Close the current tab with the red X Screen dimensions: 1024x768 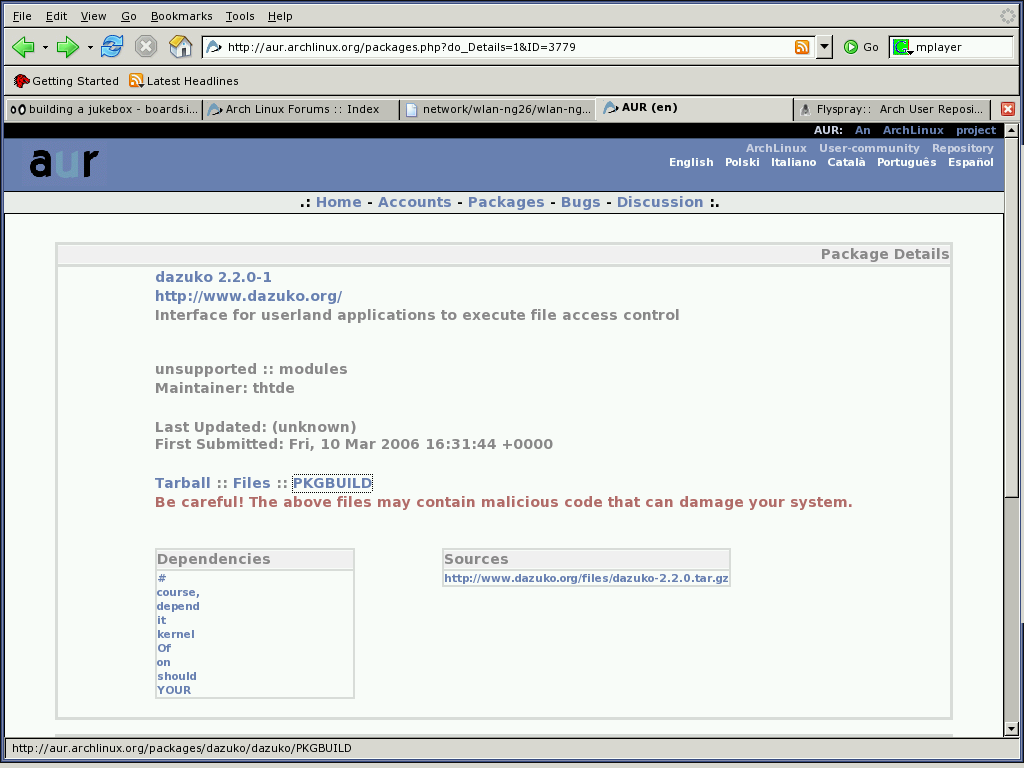[1008, 109]
